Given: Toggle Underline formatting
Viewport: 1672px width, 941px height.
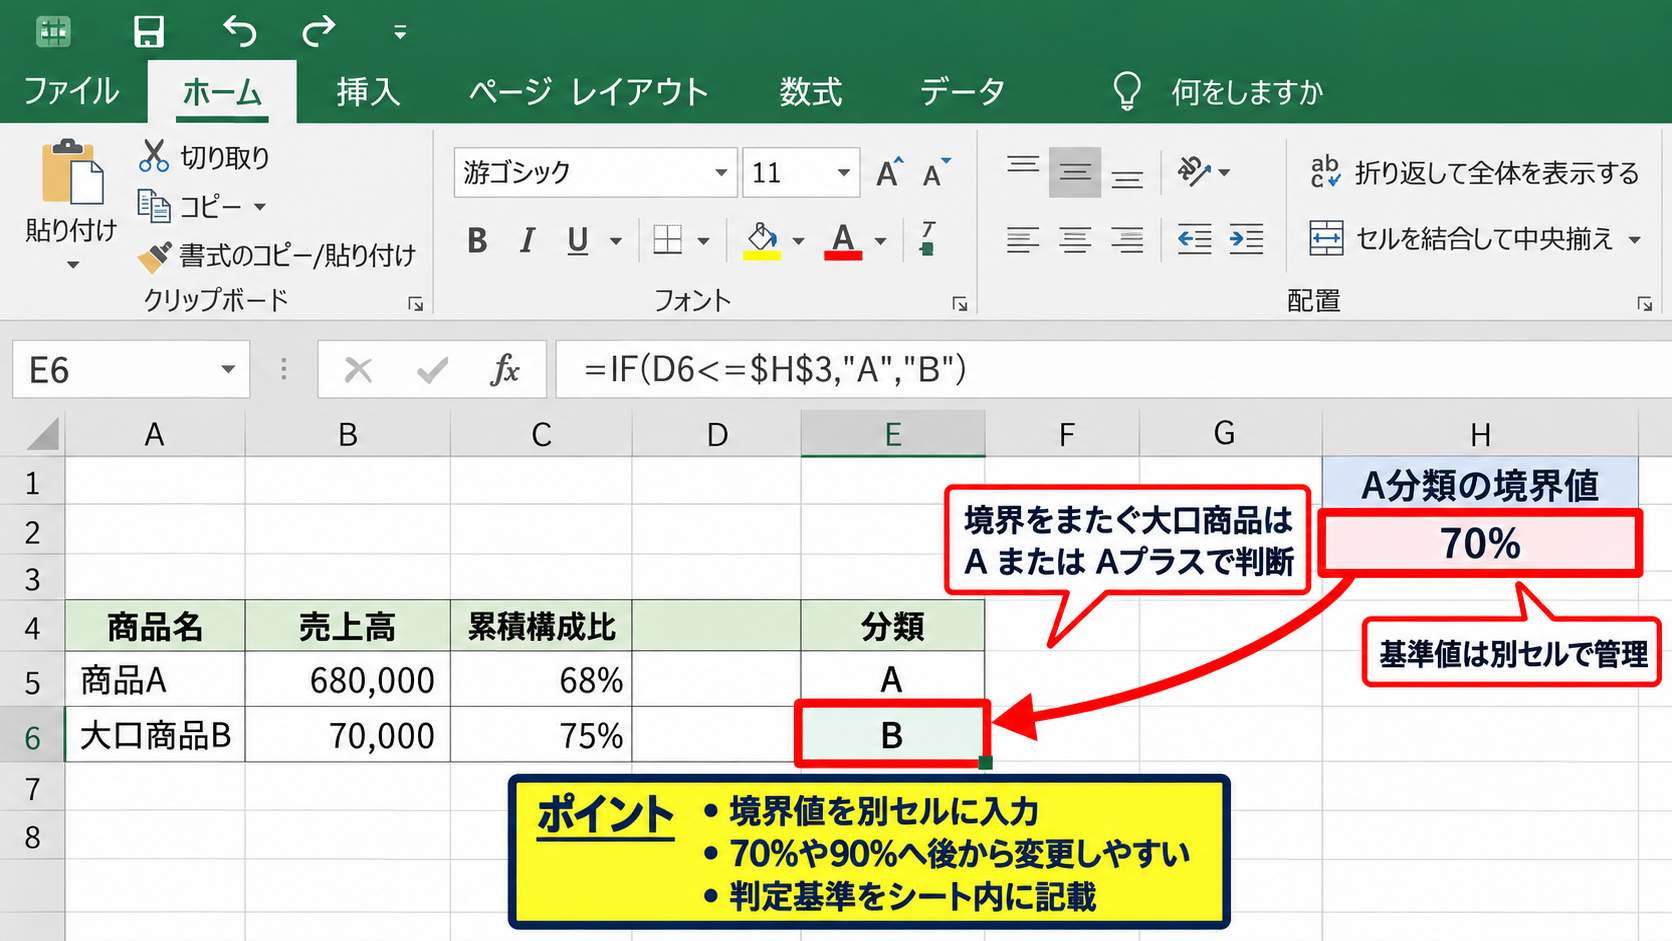Looking at the screenshot, I should click(577, 240).
